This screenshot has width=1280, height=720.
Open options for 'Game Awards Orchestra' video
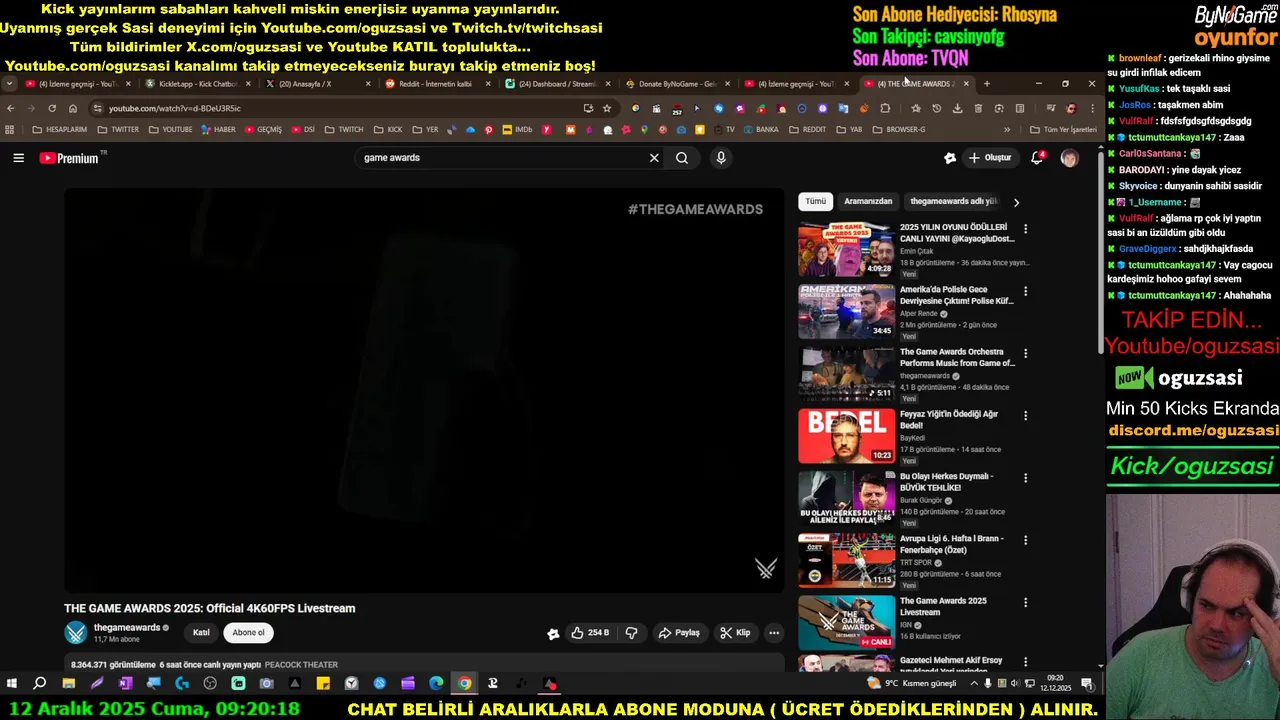pos(1025,353)
